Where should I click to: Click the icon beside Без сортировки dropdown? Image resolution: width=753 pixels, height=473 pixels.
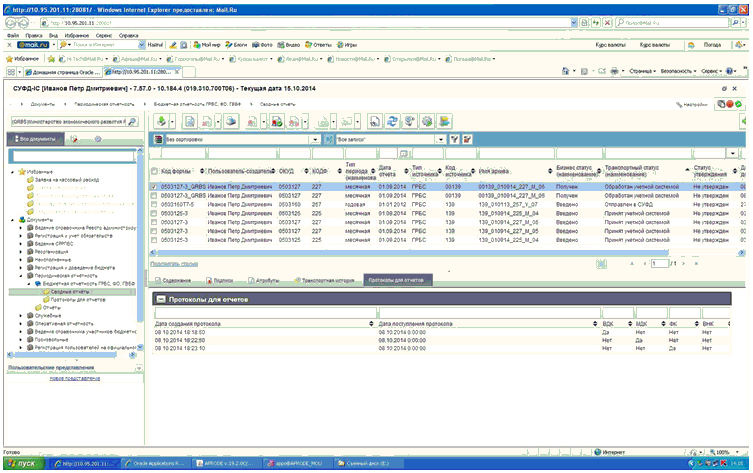[x=158, y=139]
